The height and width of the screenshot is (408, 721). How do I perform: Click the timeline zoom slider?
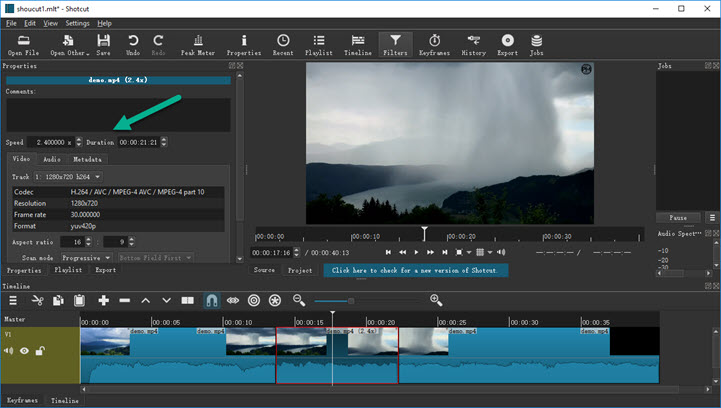pyautogui.click(x=351, y=300)
